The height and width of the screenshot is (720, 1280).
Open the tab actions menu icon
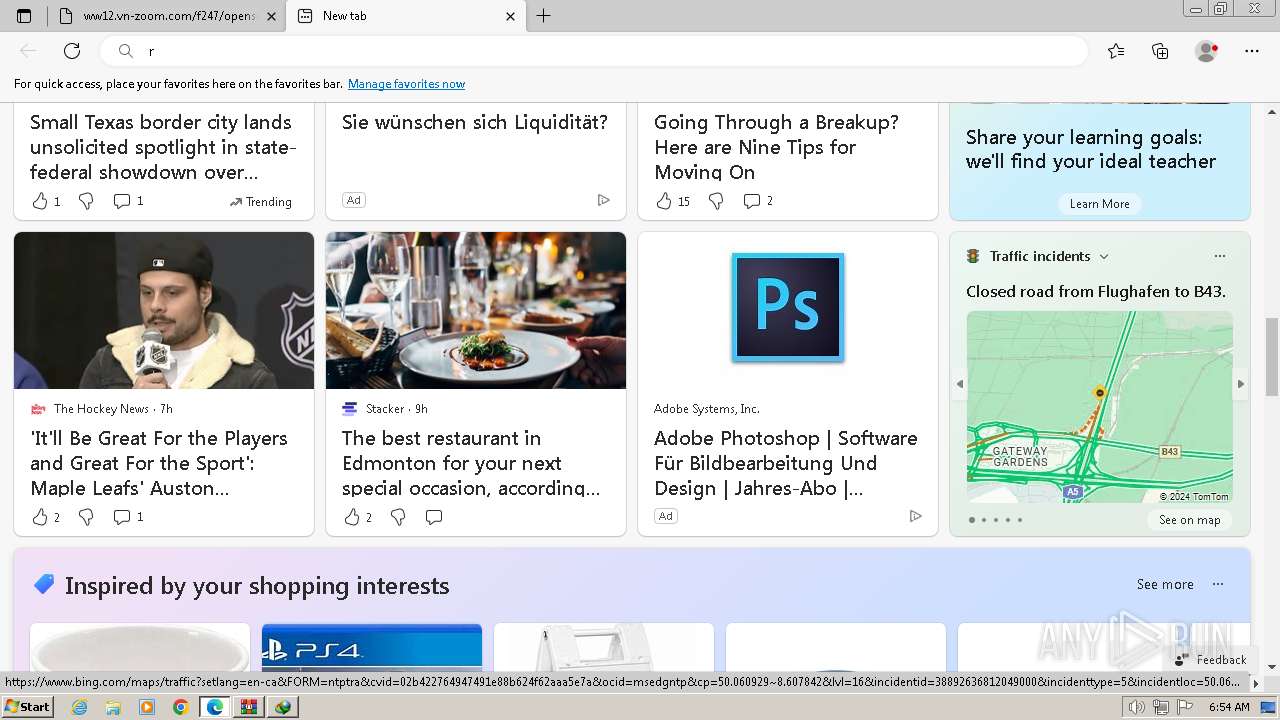pos(24,16)
